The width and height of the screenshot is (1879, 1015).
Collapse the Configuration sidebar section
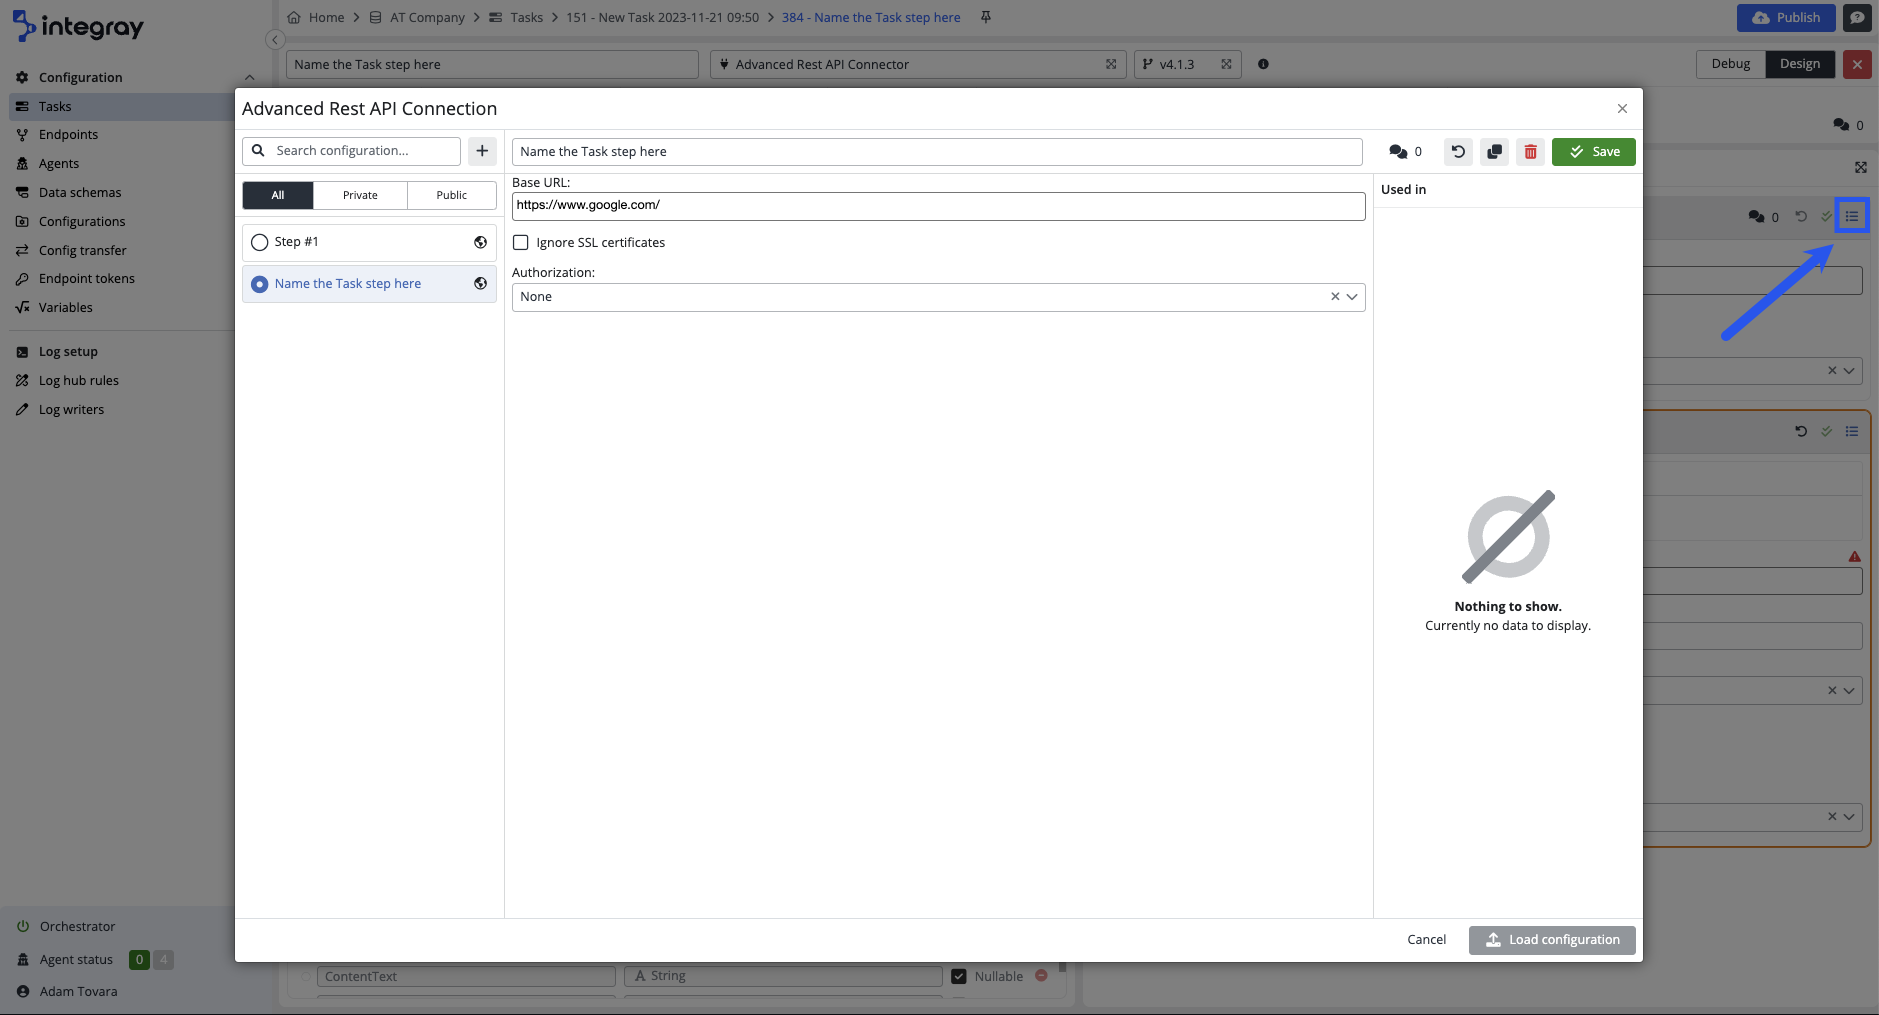pos(249,78)
